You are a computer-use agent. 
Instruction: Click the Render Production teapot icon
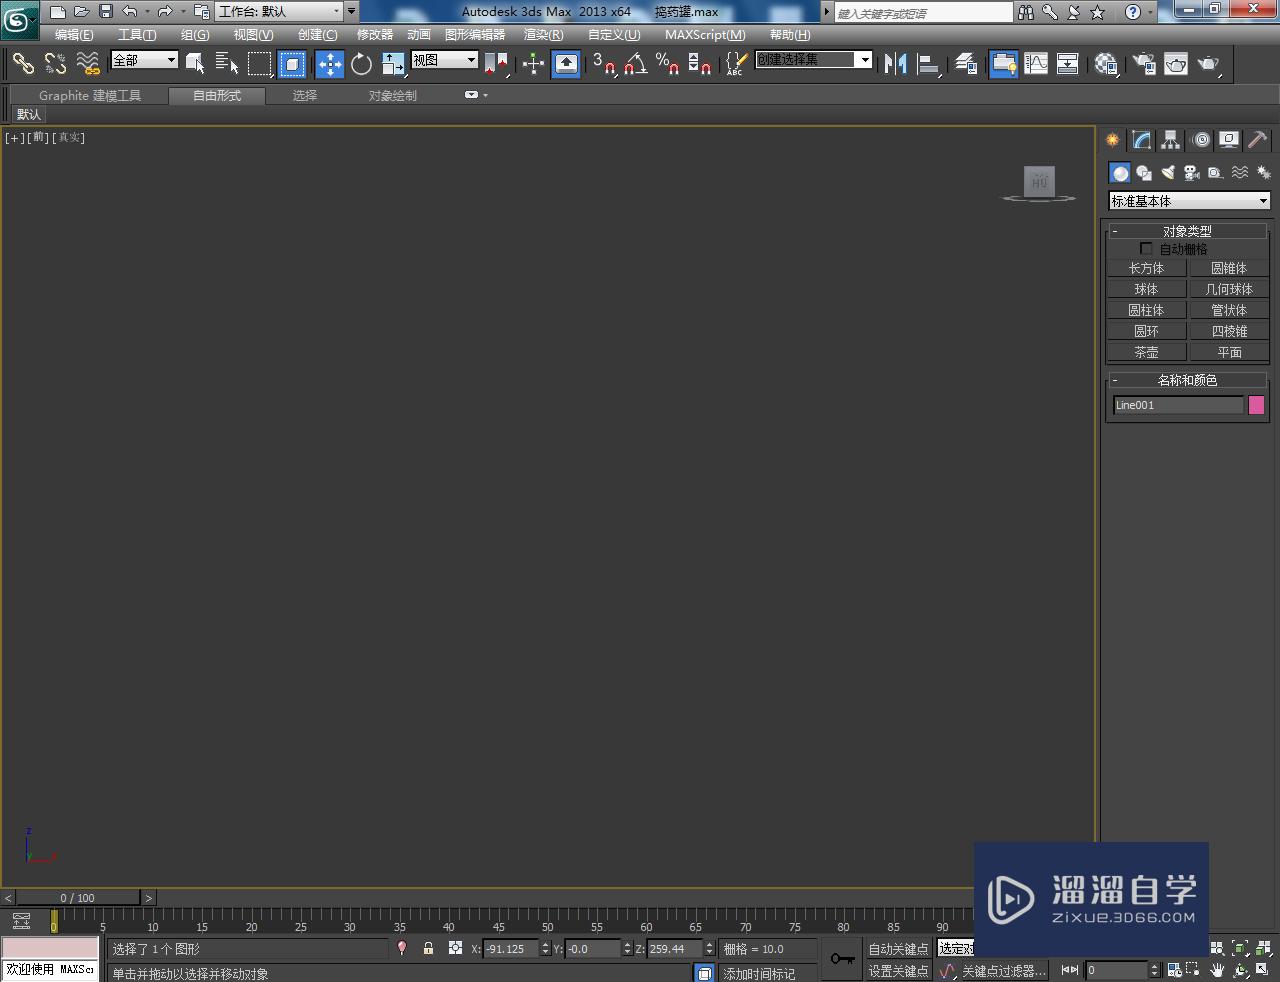pyautogui.click(x=1209, y=64)
